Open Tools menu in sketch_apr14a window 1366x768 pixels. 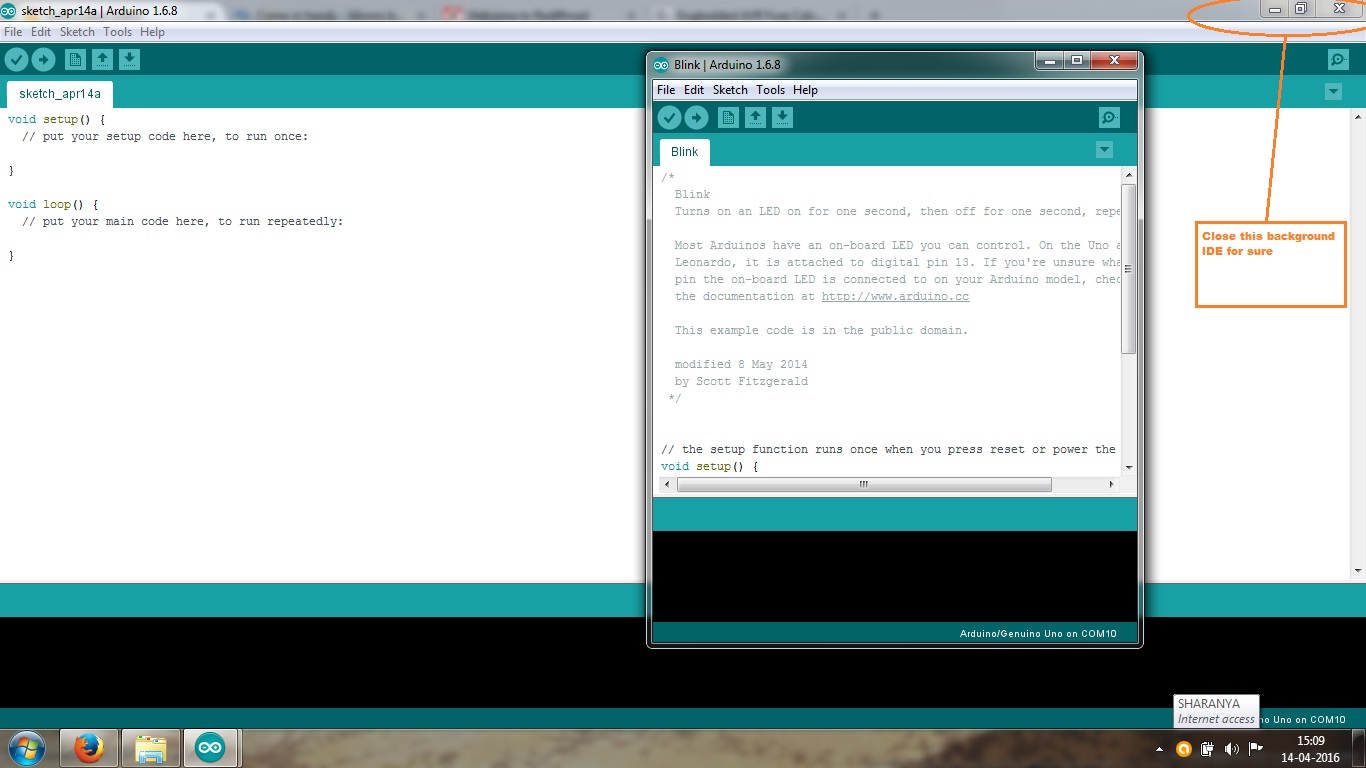(x=117, y=32)
